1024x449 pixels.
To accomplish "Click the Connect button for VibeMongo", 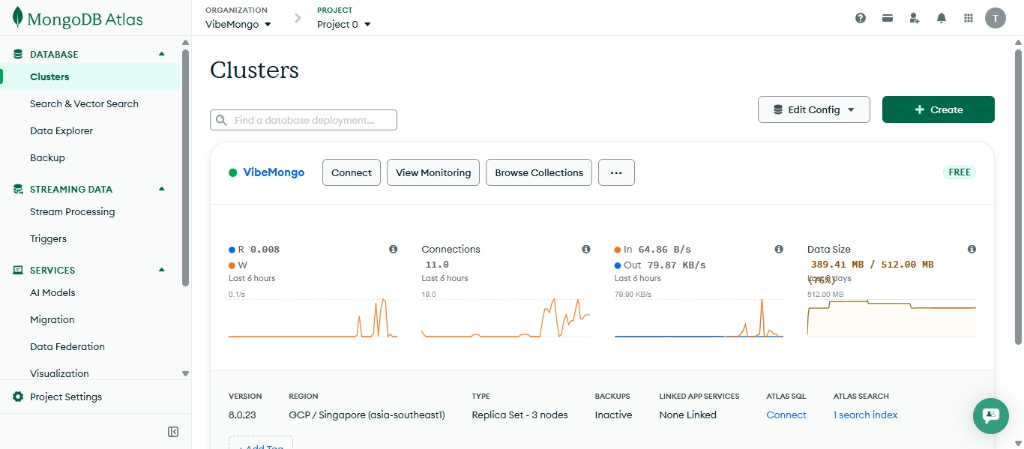I will pos(351,173).
